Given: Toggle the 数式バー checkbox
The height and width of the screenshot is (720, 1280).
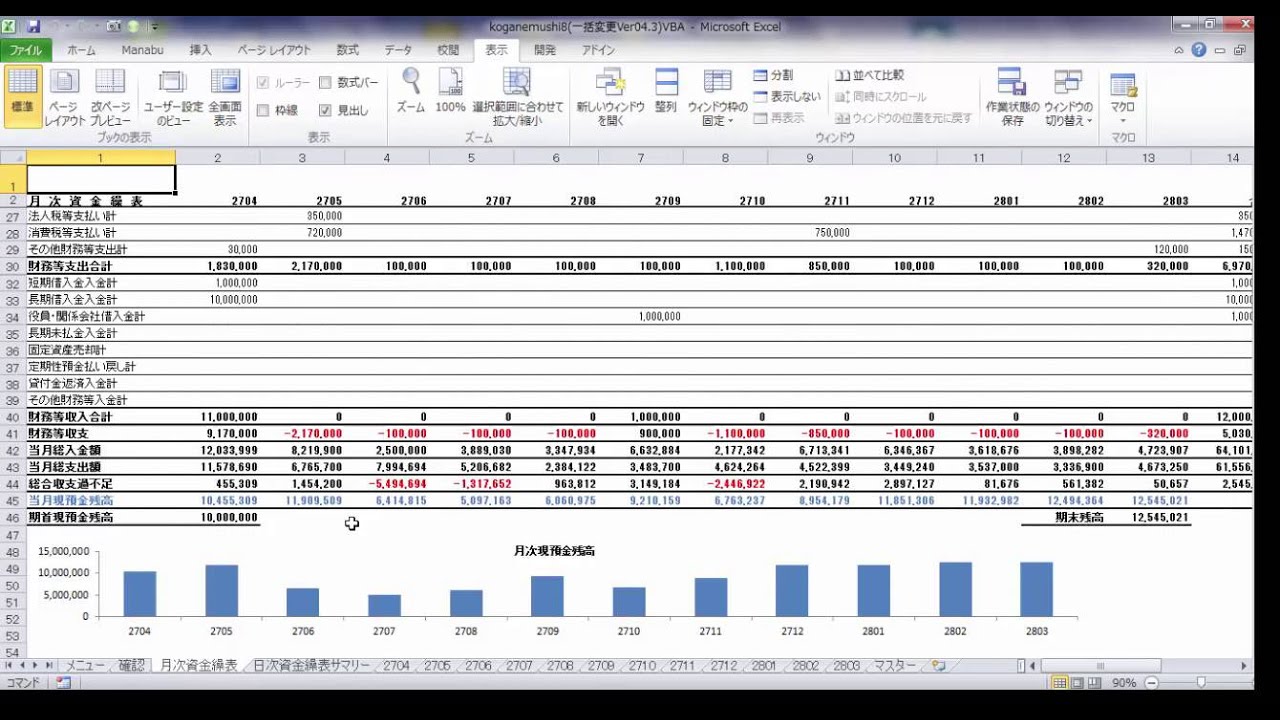Looking at the screenshot, I should [325, 83].
